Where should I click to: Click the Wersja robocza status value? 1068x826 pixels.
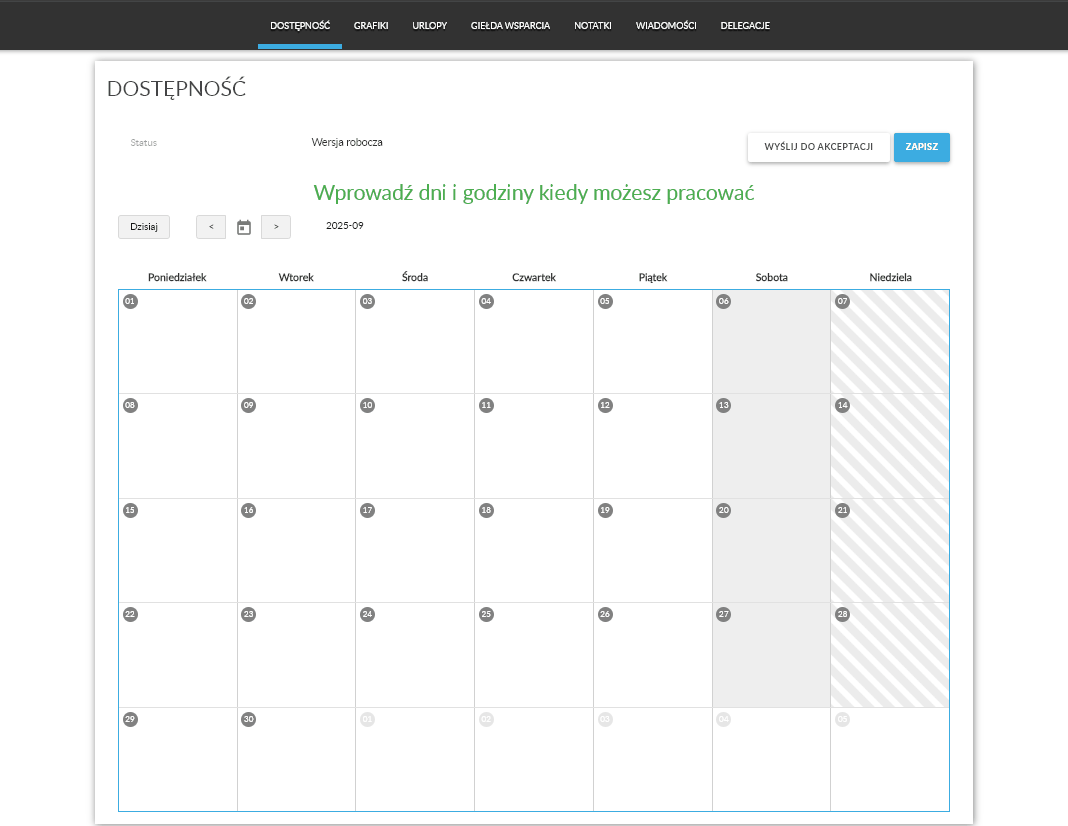[x=347, y=142]
